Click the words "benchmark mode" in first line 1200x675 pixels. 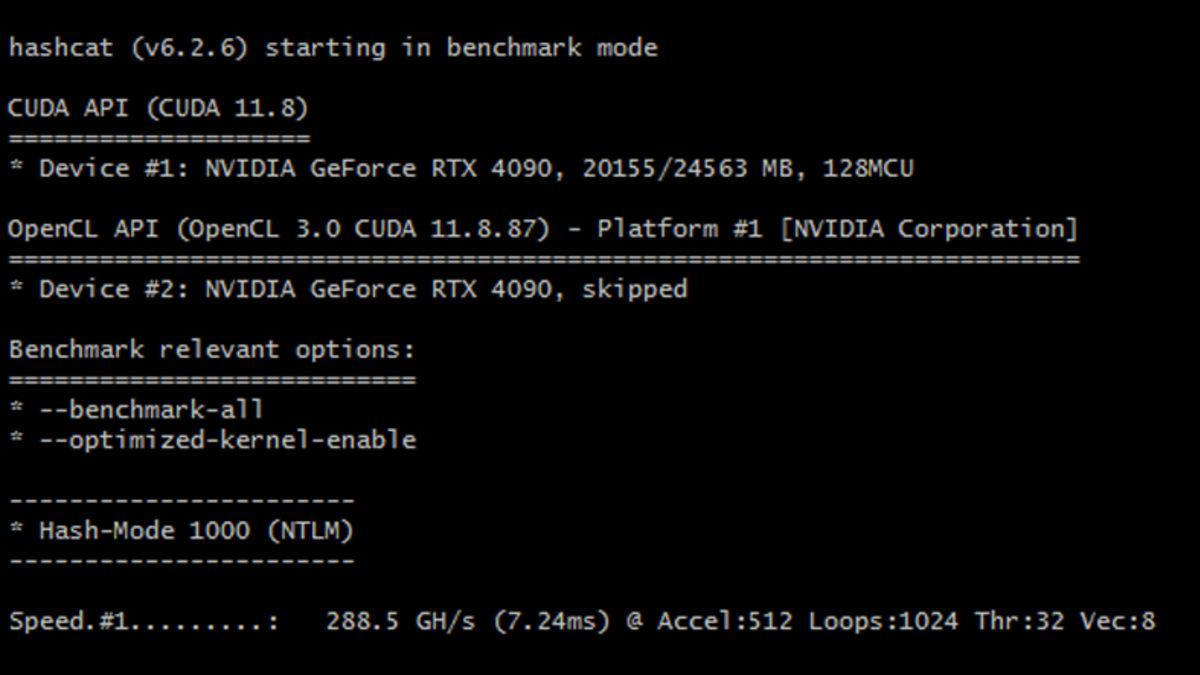pos(552,48)
